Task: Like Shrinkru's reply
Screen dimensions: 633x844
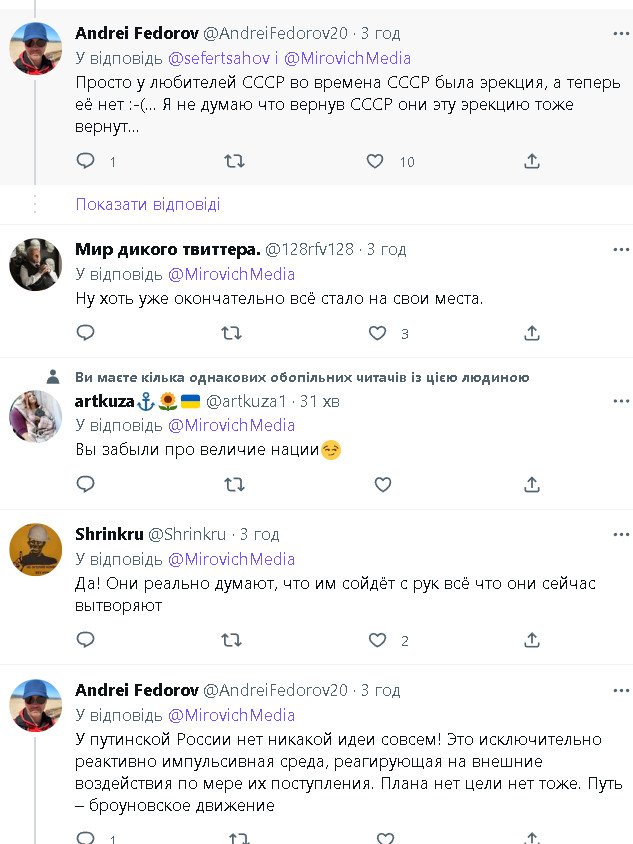Action: (377, 640)
